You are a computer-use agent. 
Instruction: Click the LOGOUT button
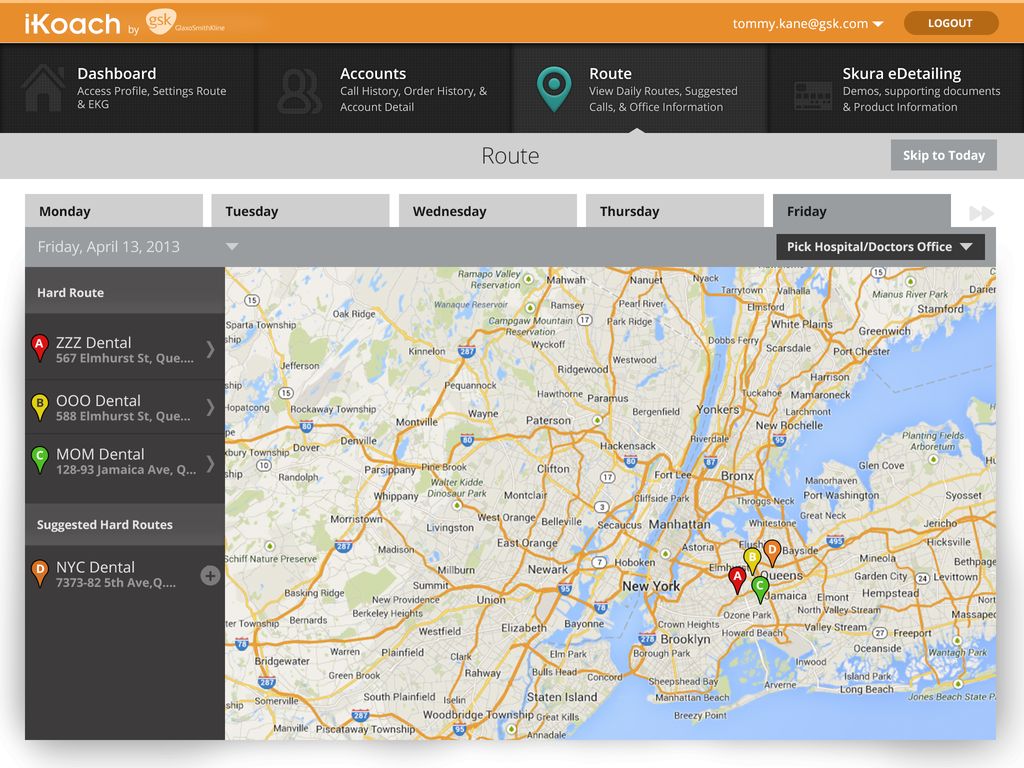click(950, 23)
